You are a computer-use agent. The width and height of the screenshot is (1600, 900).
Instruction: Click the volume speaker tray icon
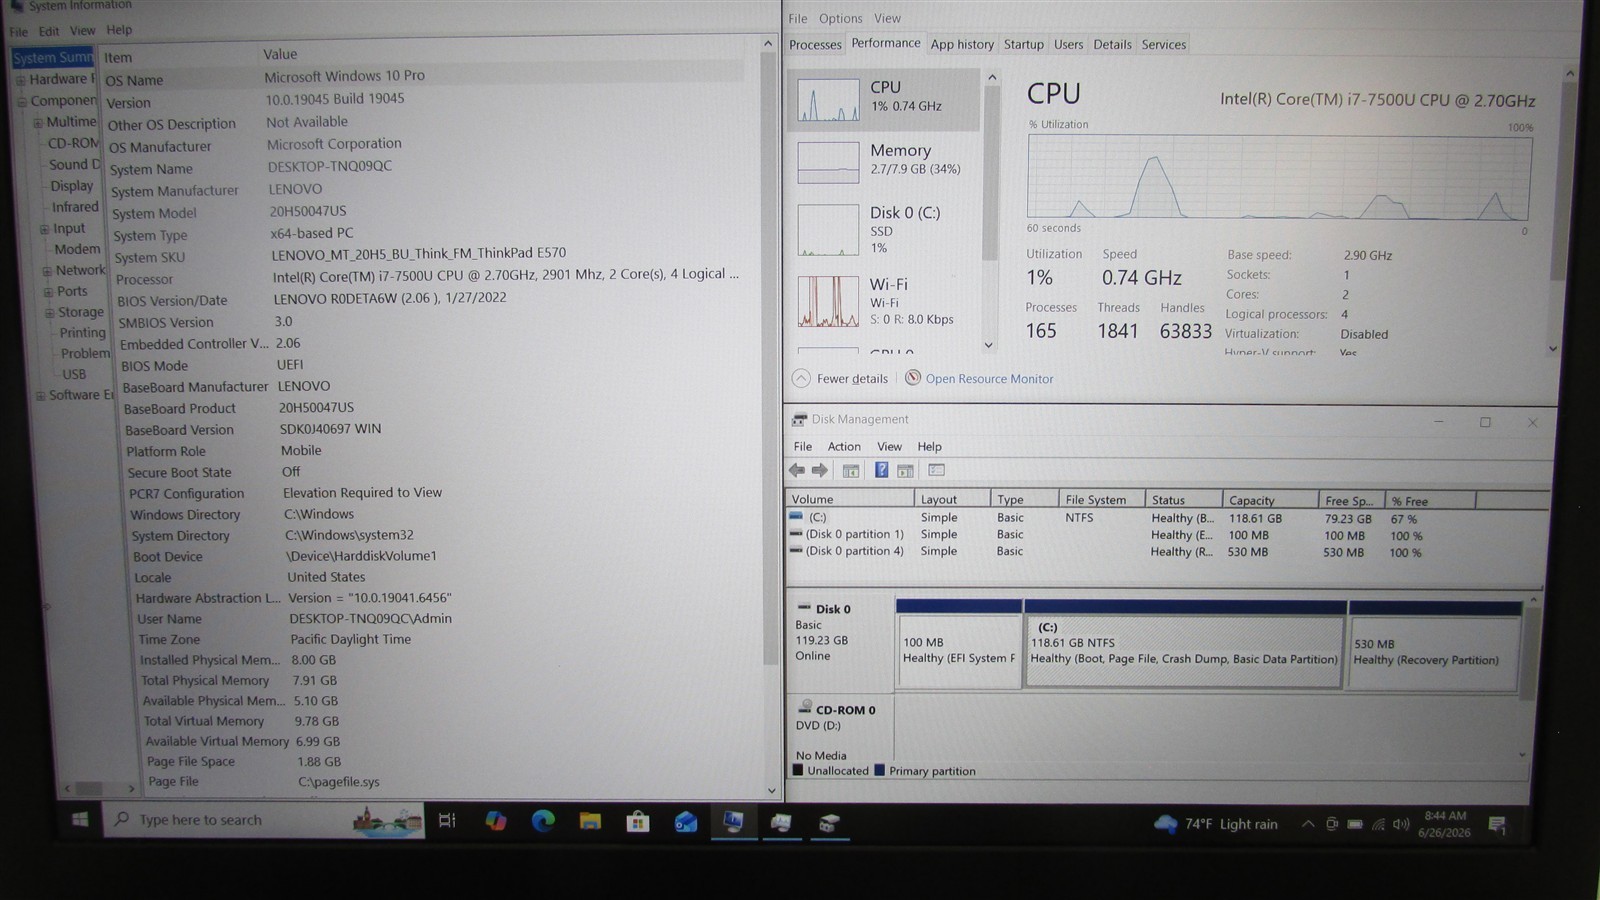1401,825
